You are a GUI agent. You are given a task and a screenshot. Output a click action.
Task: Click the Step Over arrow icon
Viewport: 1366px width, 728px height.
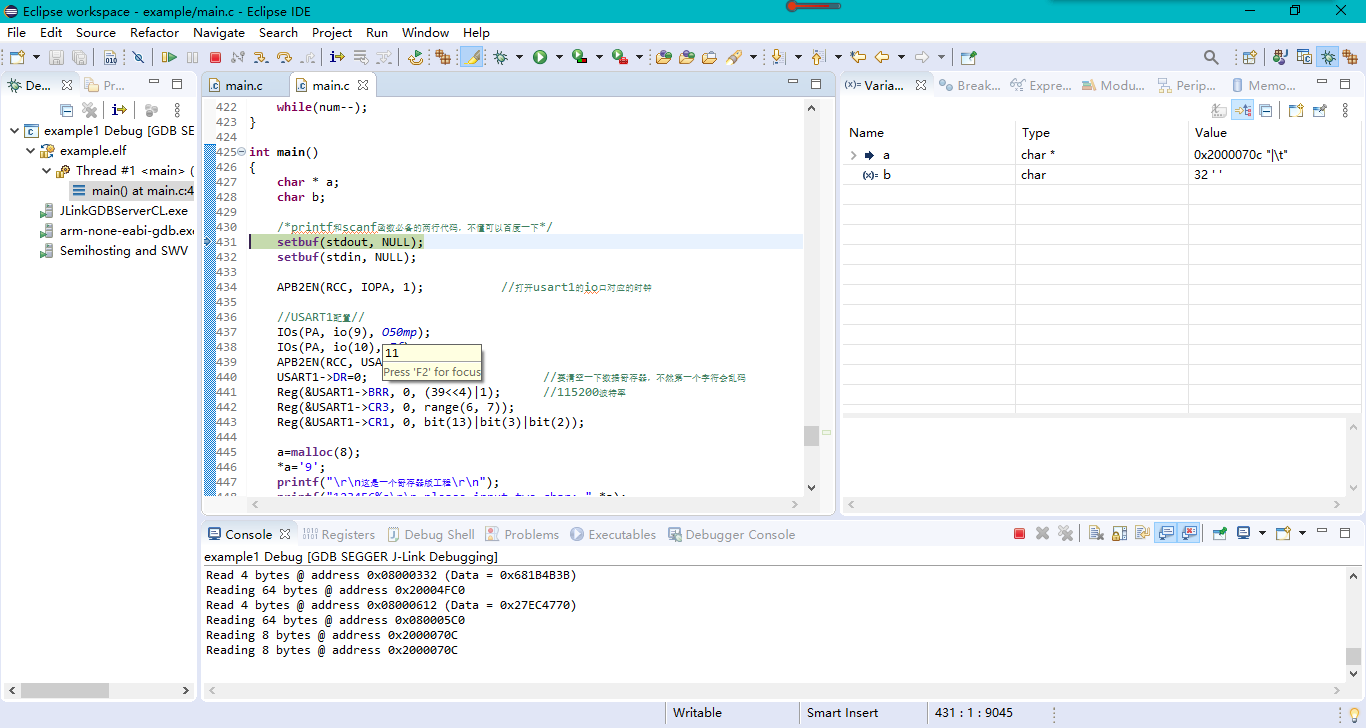point(284,57)
